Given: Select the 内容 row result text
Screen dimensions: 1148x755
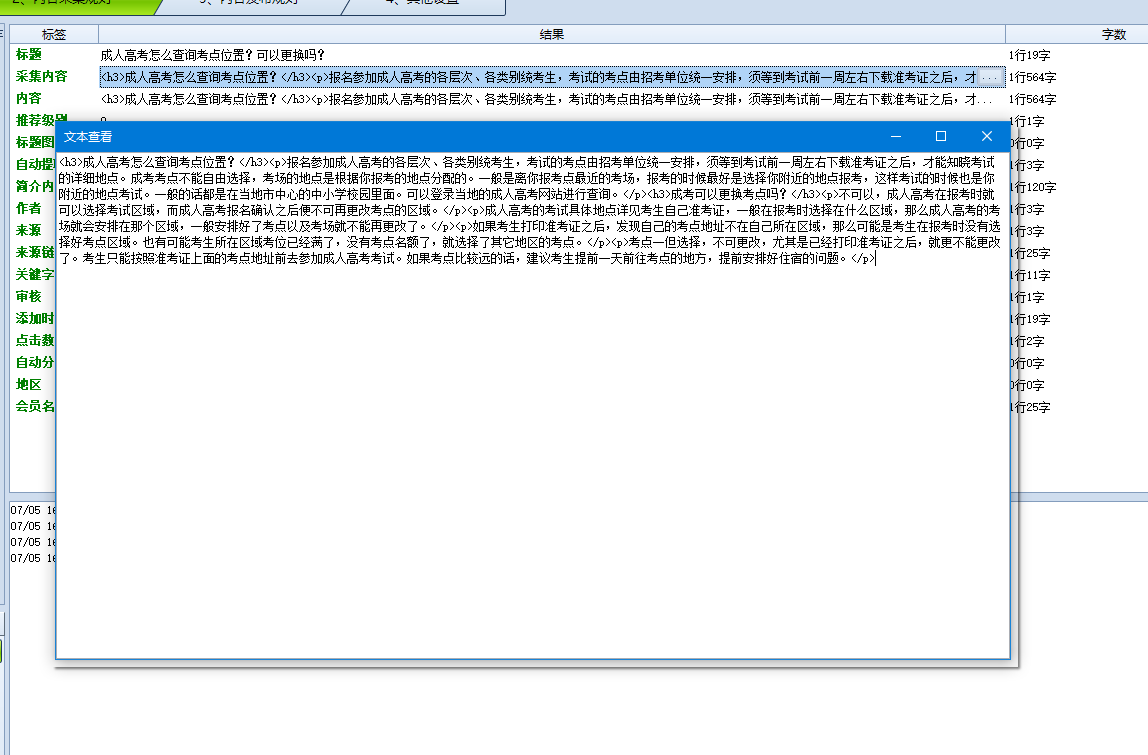Looking at the screenshot, I should click(540, 99).
